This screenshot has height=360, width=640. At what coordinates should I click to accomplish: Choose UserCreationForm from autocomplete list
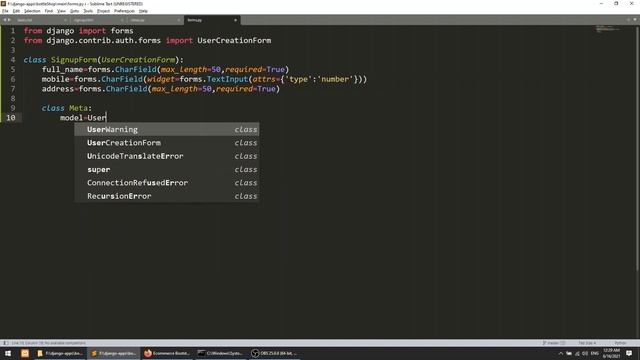click(167, 143)
